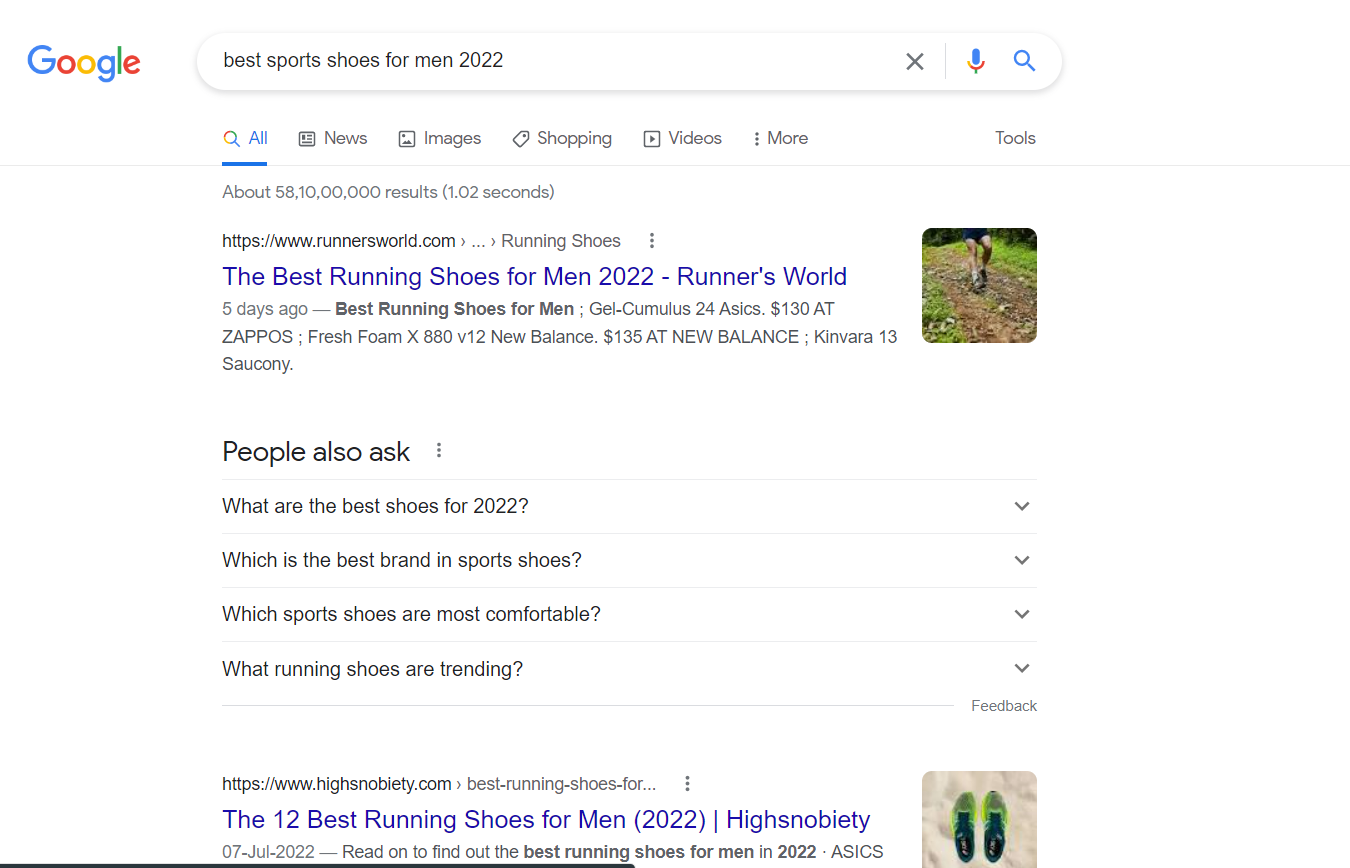Expand "What are the best shoes for 2022?"
This screenshot has height=868, width=1350.
click(x=629, y=507)
